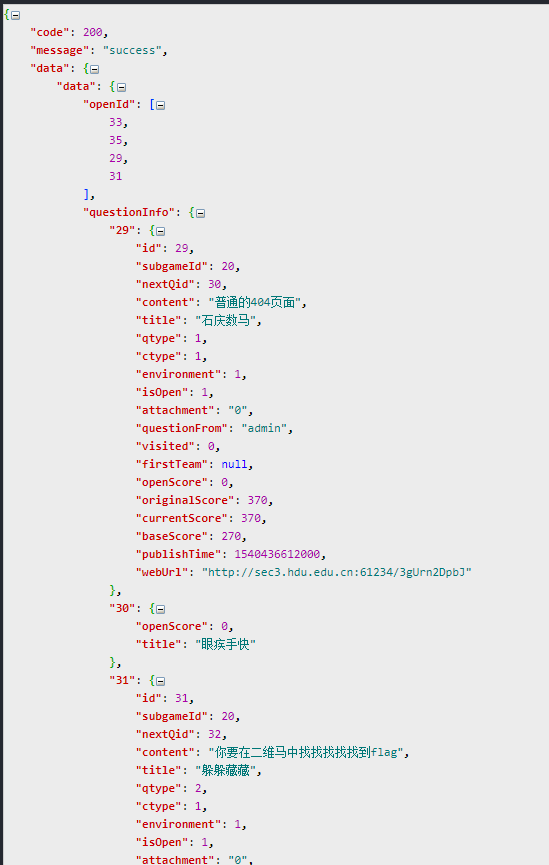
Task: Select the originalScore value 370
Action: tap(258, 500)
